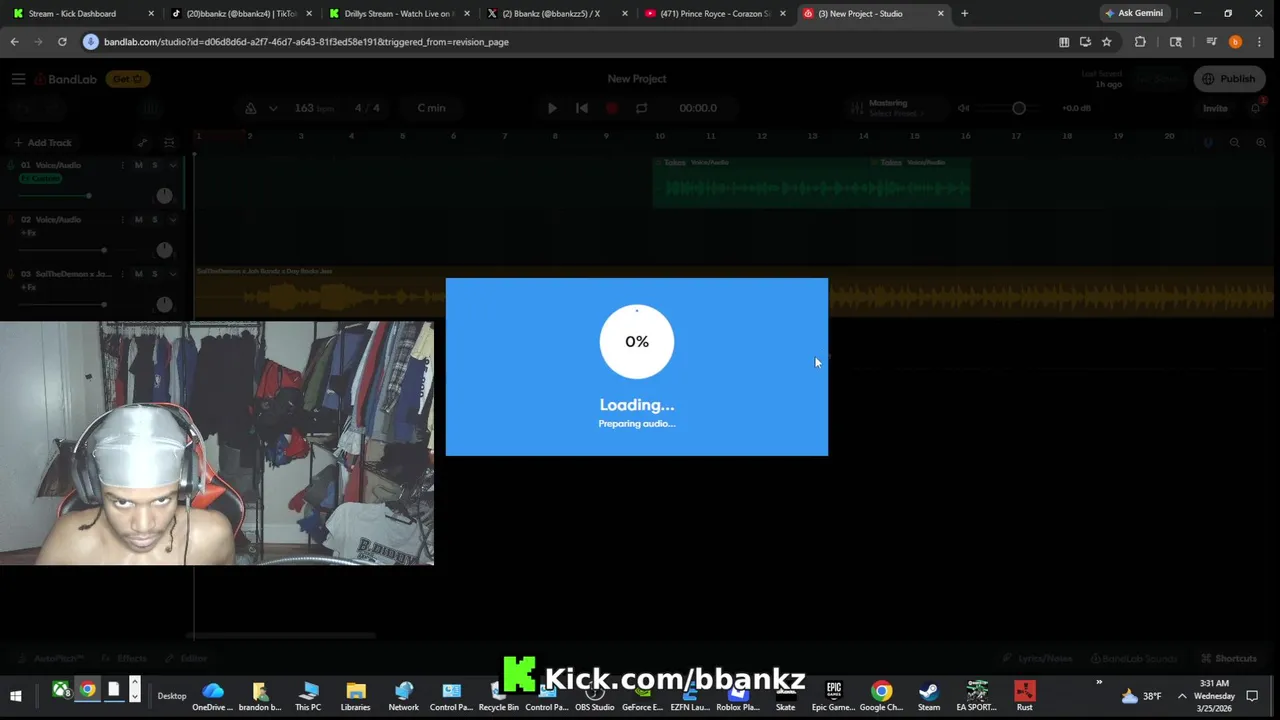Open the Shortcuts panel at bottom

point(1229,658)
